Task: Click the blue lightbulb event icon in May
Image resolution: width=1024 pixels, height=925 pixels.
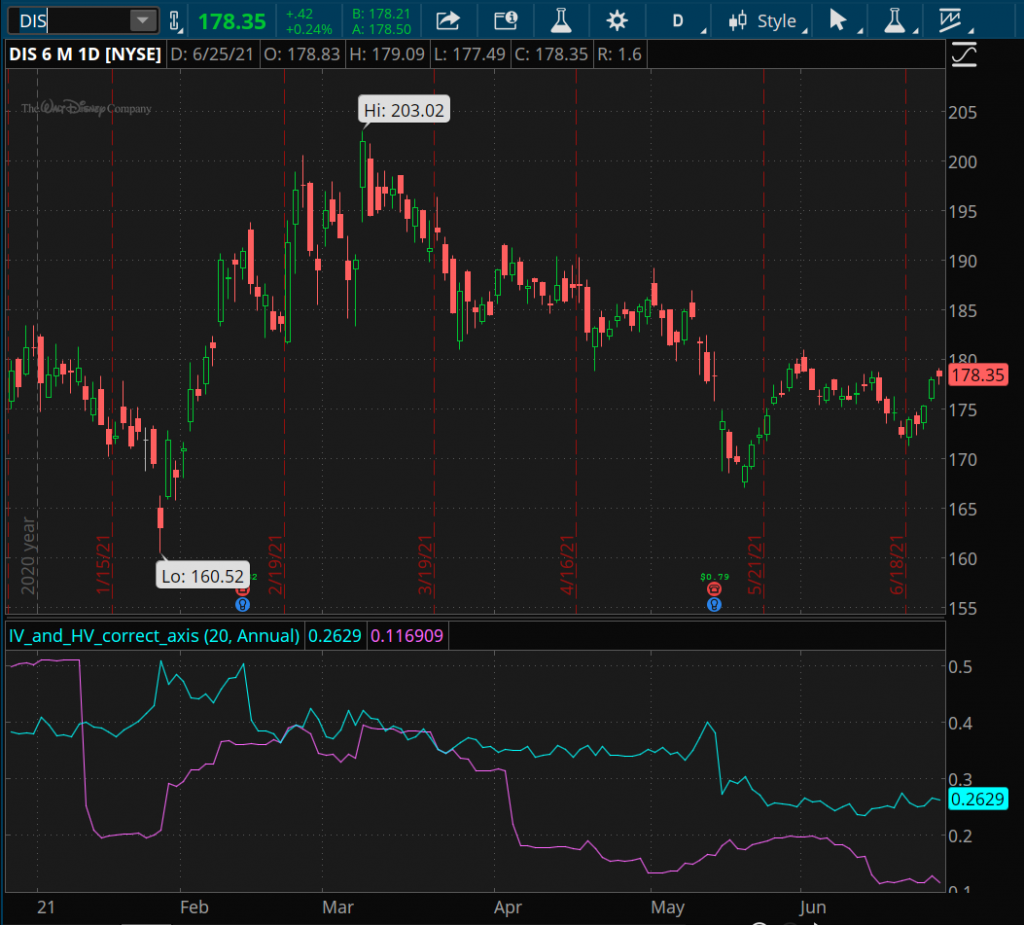Action: click(x=714, y=605)
